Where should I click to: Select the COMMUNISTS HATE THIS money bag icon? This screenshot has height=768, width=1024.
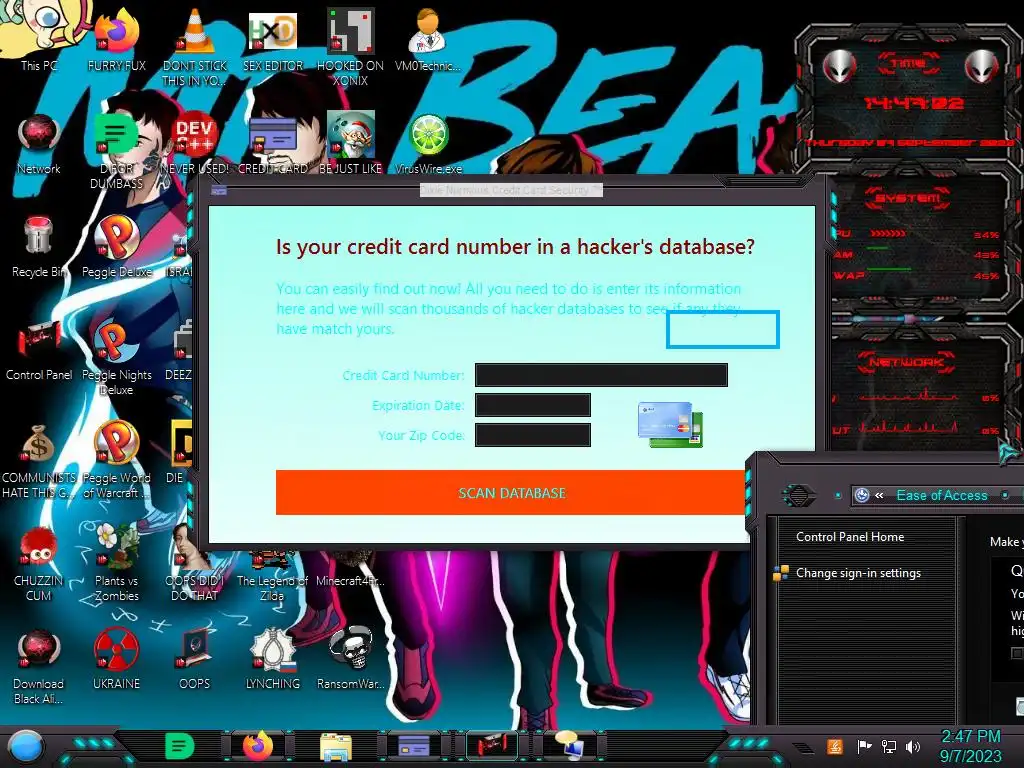[x=39, y=461]
